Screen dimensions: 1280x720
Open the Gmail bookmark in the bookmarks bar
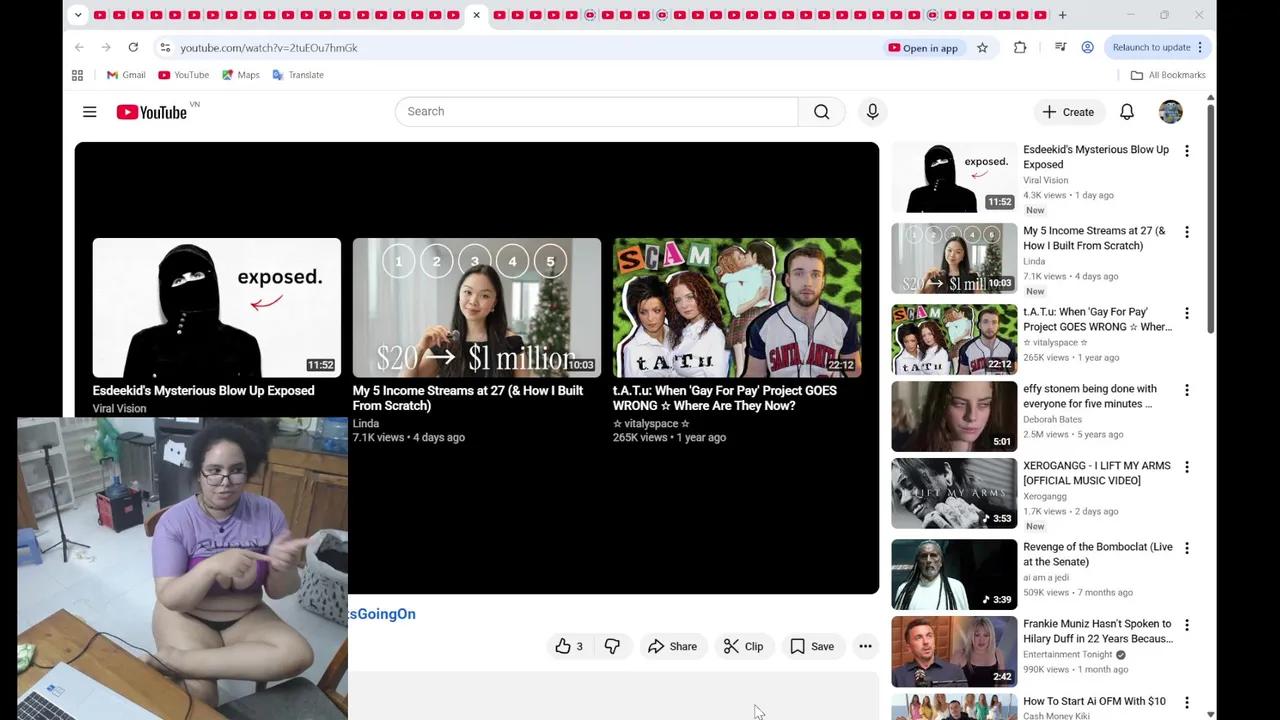125,74
